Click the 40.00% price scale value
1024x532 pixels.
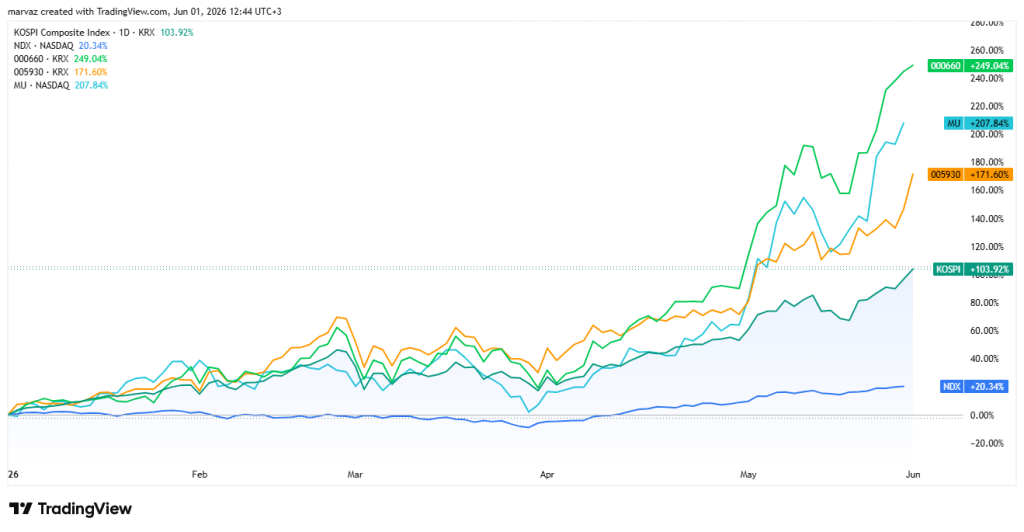(987, 359)
